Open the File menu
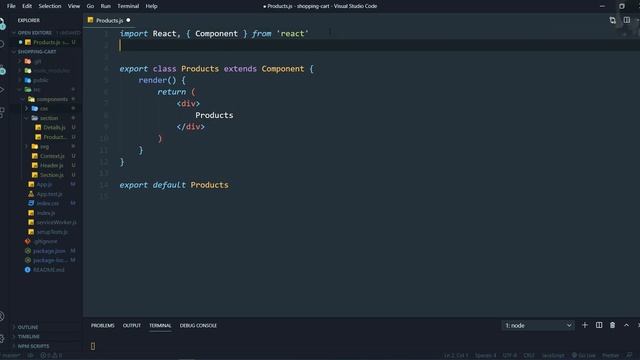Viewport: 640px width, 360px height. point(11,6)
